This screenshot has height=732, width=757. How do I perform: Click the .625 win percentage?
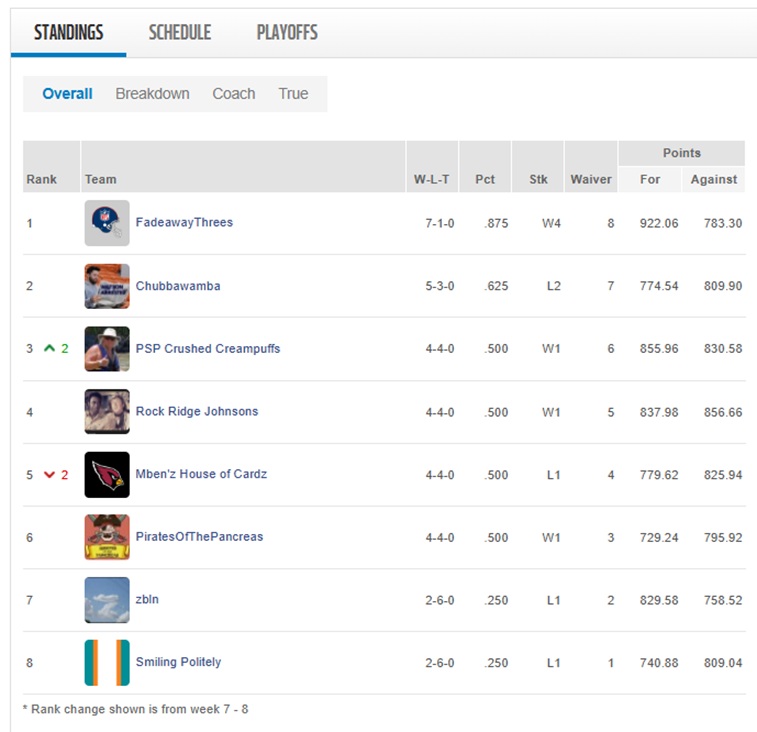496,286
